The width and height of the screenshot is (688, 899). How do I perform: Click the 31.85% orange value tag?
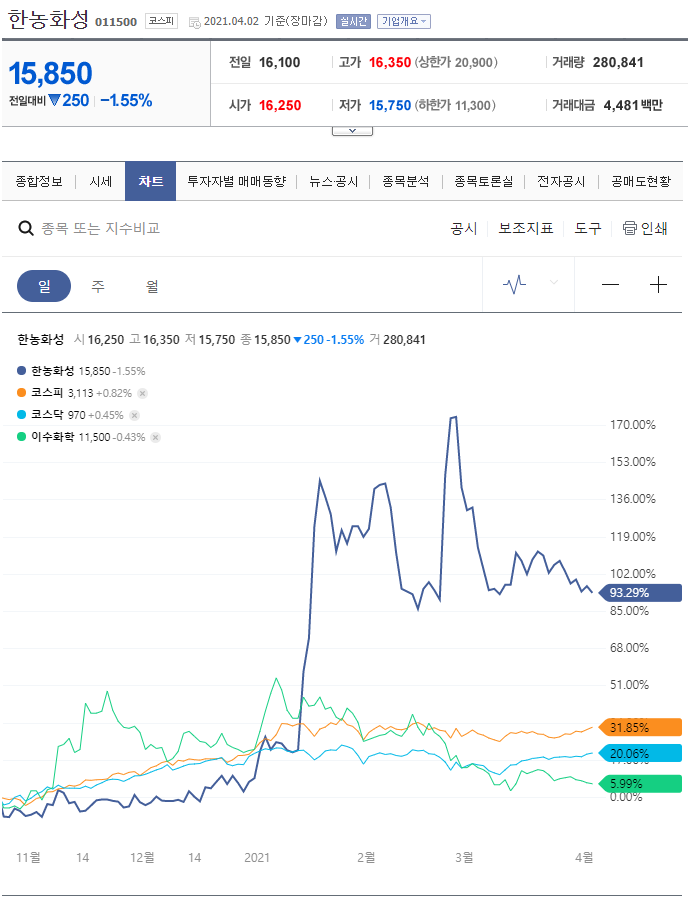(640, 728)
